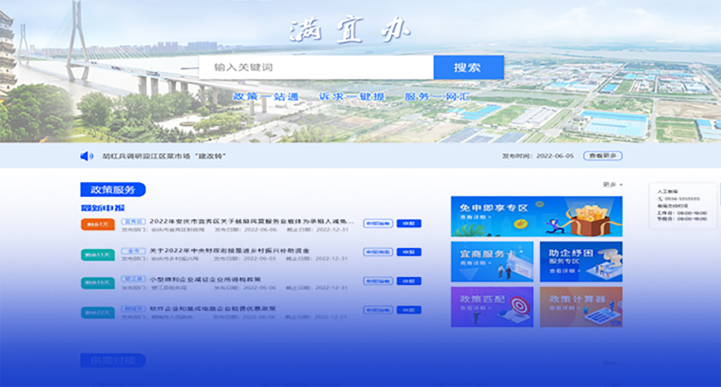The height and width of the screenshot is (387, 721).
Task: Open the 助企纾困 服务专区 card
Action: (x=581, y=262)
